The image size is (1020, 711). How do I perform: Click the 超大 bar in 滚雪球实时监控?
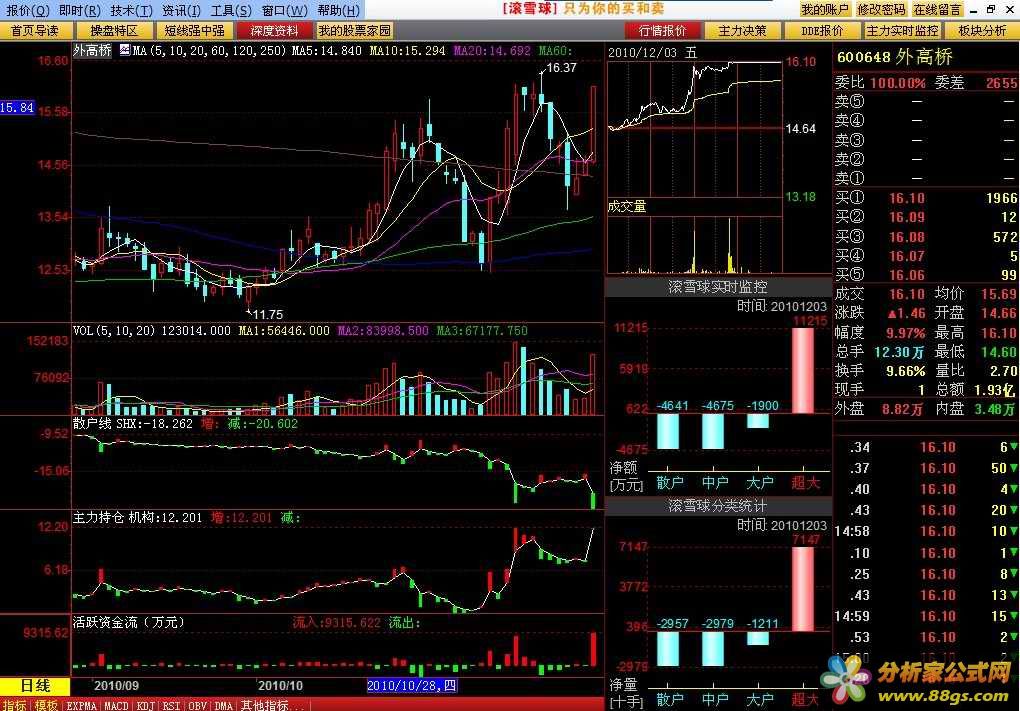point(803,370)
